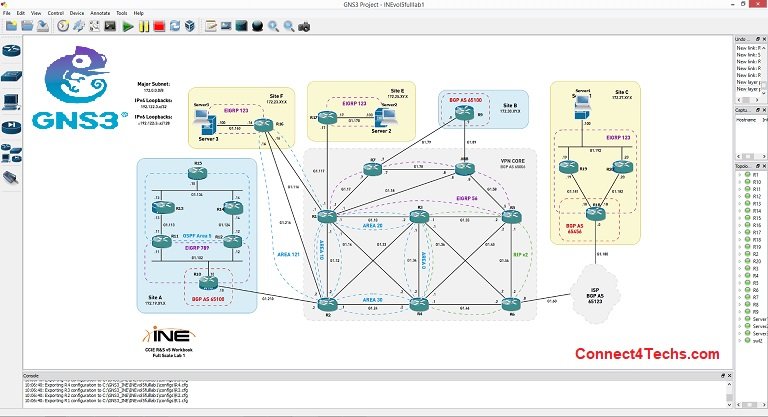Open the Annotate menu

(99, 13)
